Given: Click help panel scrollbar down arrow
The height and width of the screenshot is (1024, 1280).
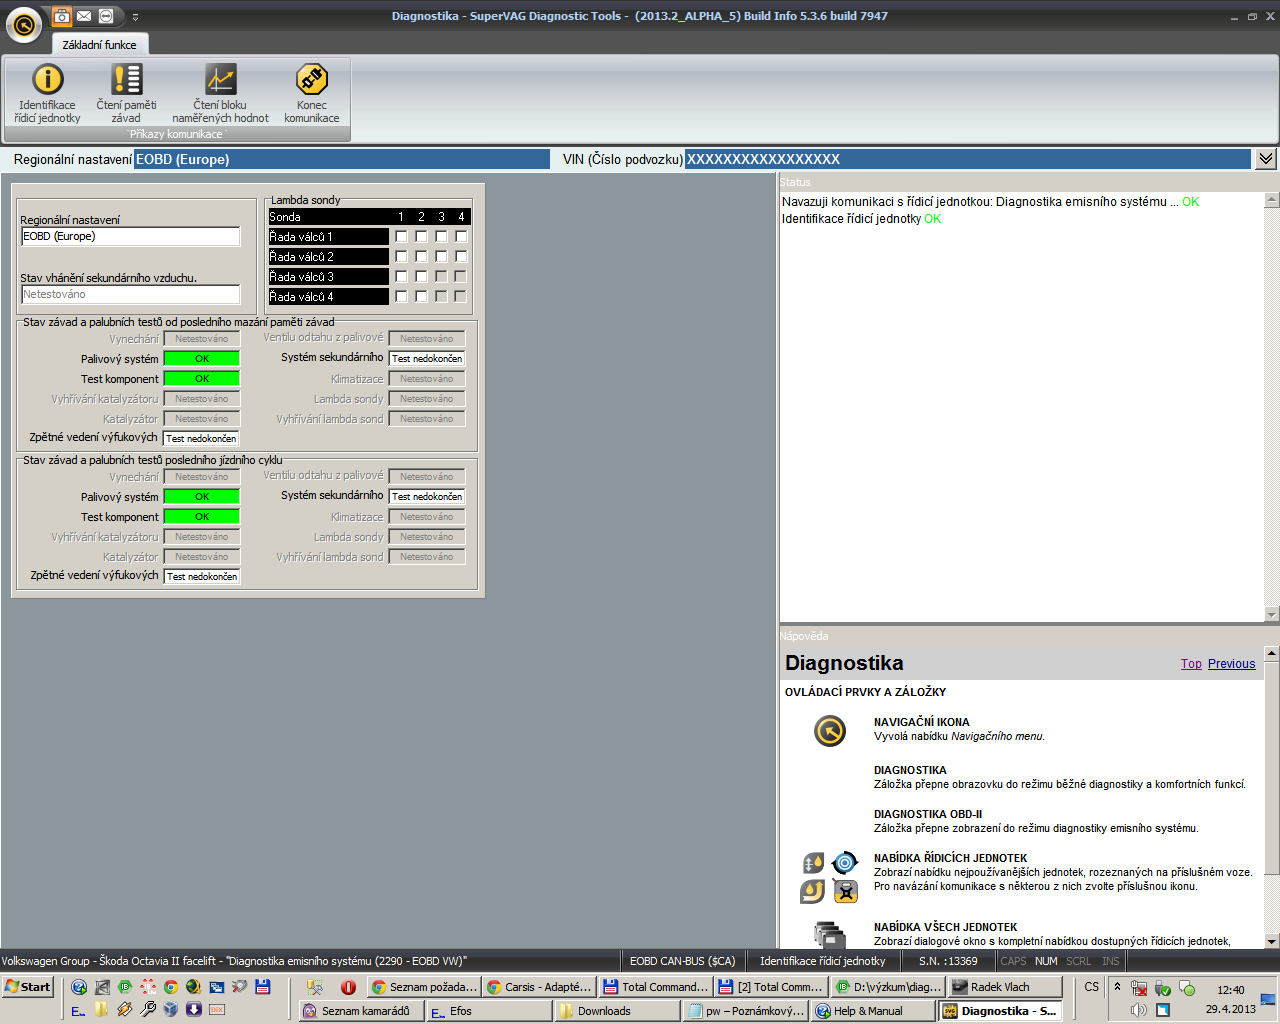Looking at the screenshot, I should click(x=1272, y=941).
